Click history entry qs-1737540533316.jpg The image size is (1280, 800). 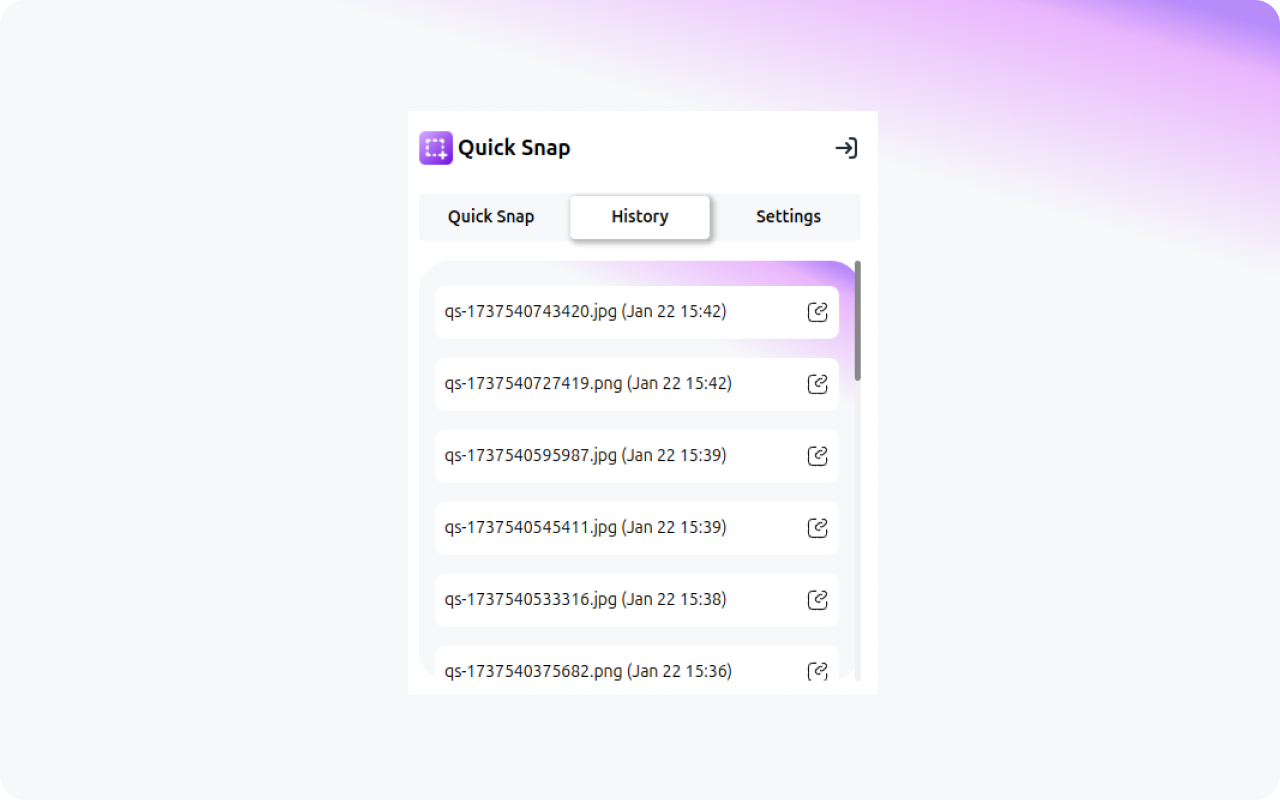585,600
